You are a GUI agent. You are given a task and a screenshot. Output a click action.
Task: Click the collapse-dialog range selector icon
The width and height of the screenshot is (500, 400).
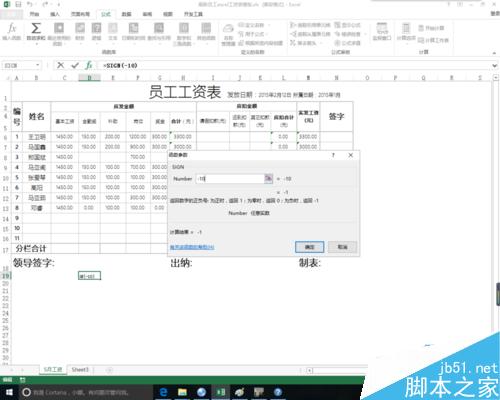pyautogui.click(x=268, y=179)
